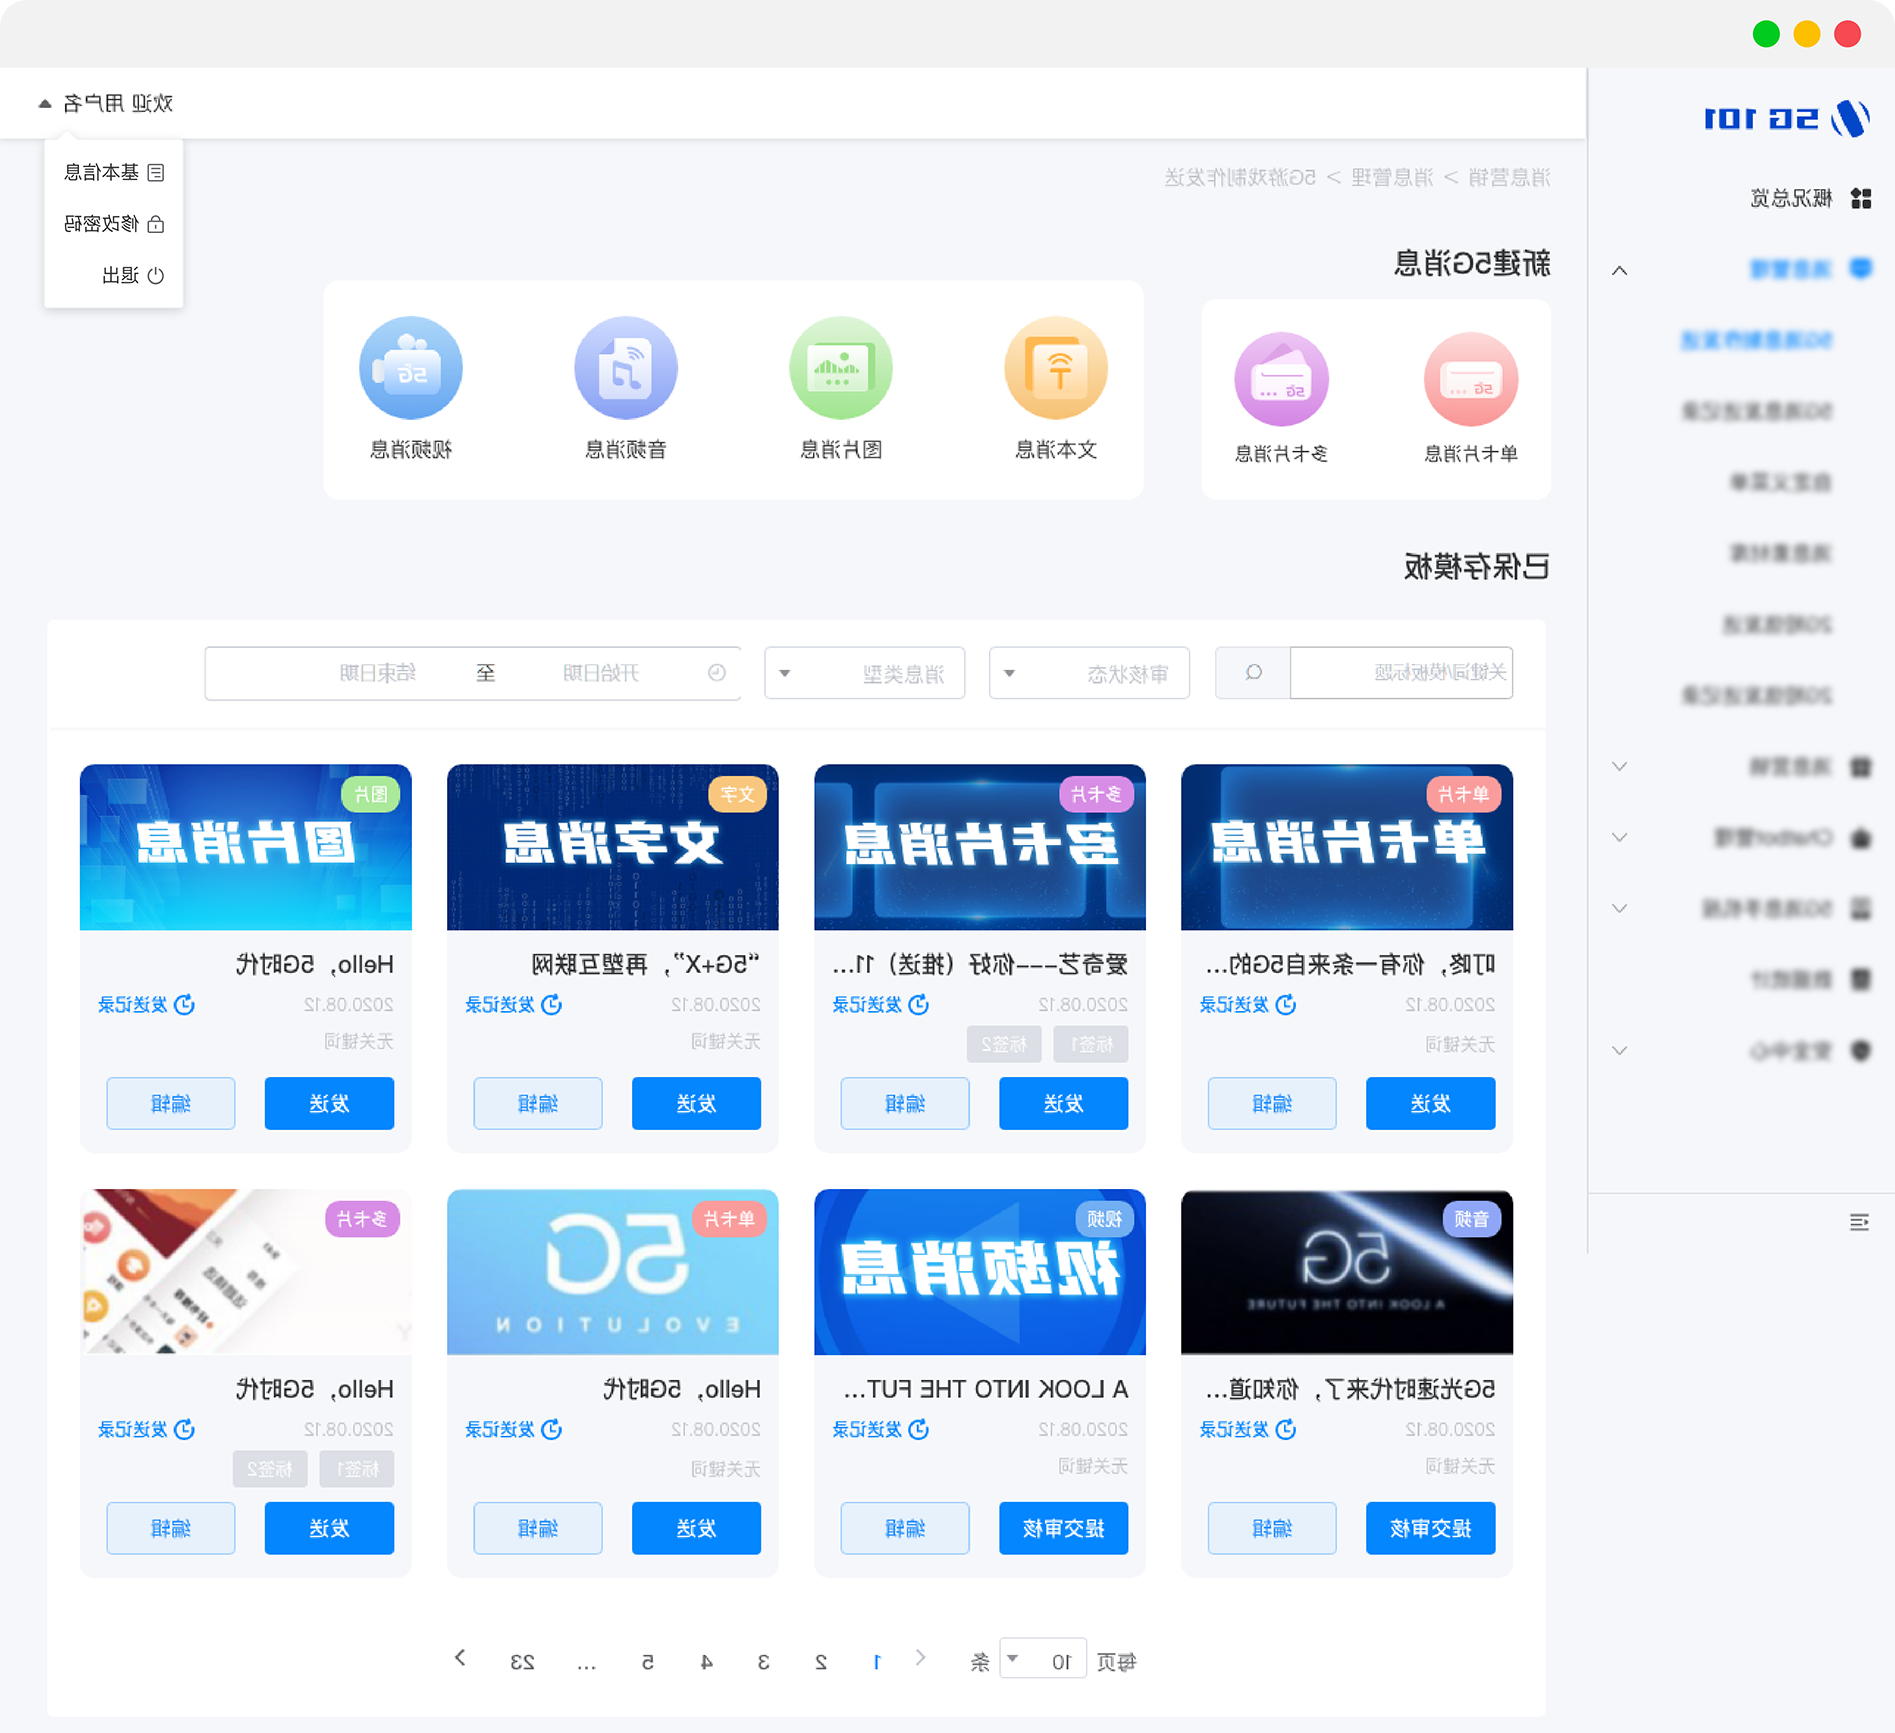Screen dimensions: 1895x1733
Task: Click 退出 to log out
Action: pos(131,275)
